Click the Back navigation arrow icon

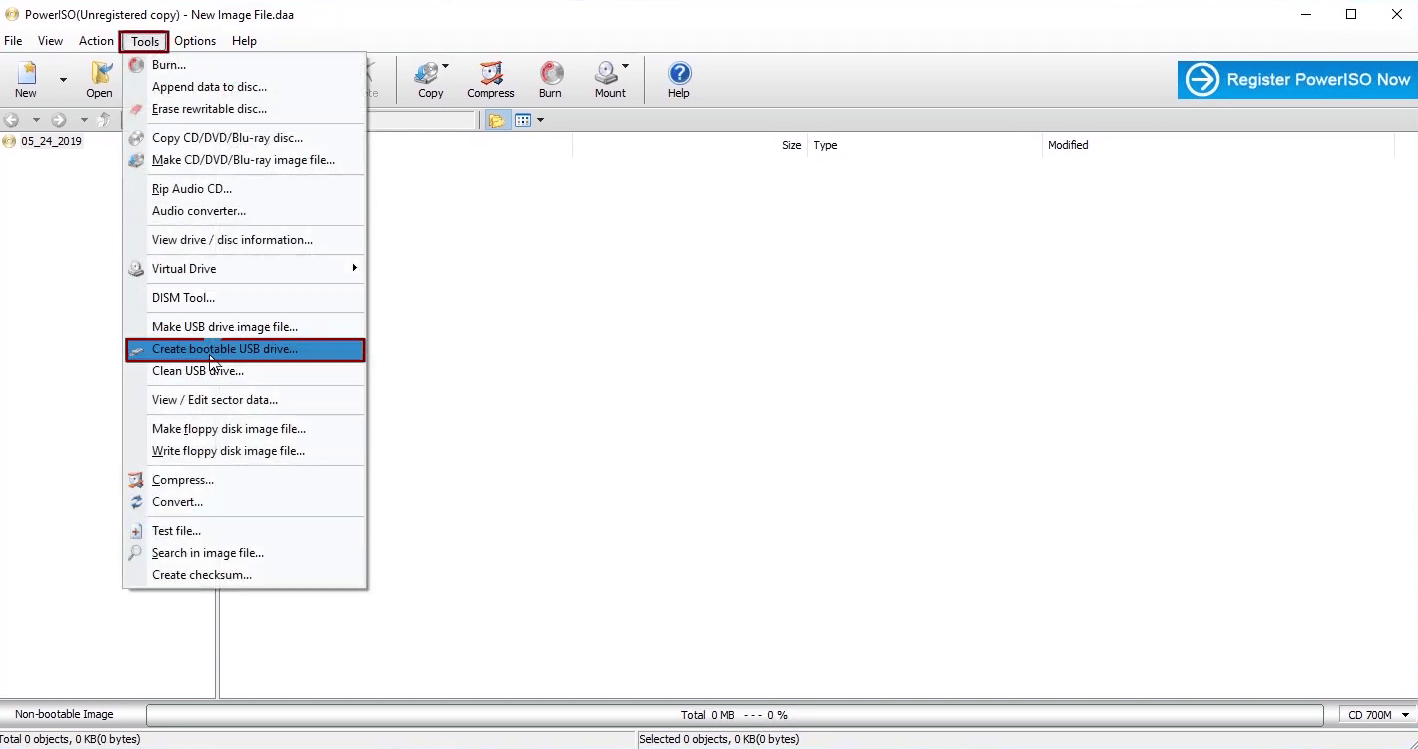point(12,120)
